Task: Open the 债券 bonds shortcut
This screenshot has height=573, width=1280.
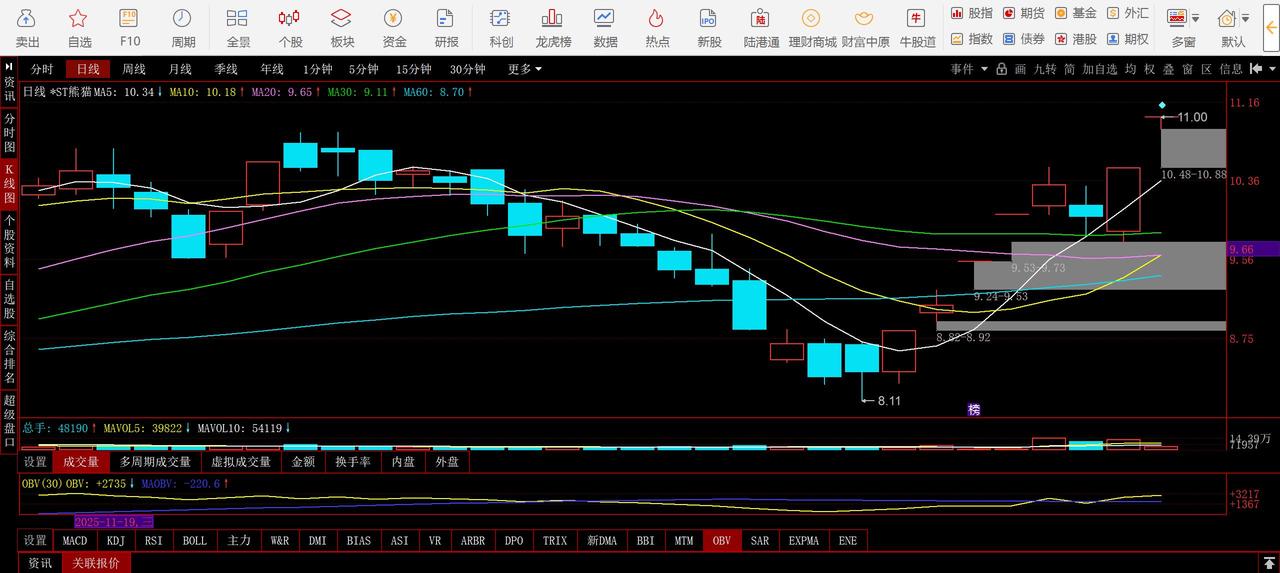Action: 1023,39
